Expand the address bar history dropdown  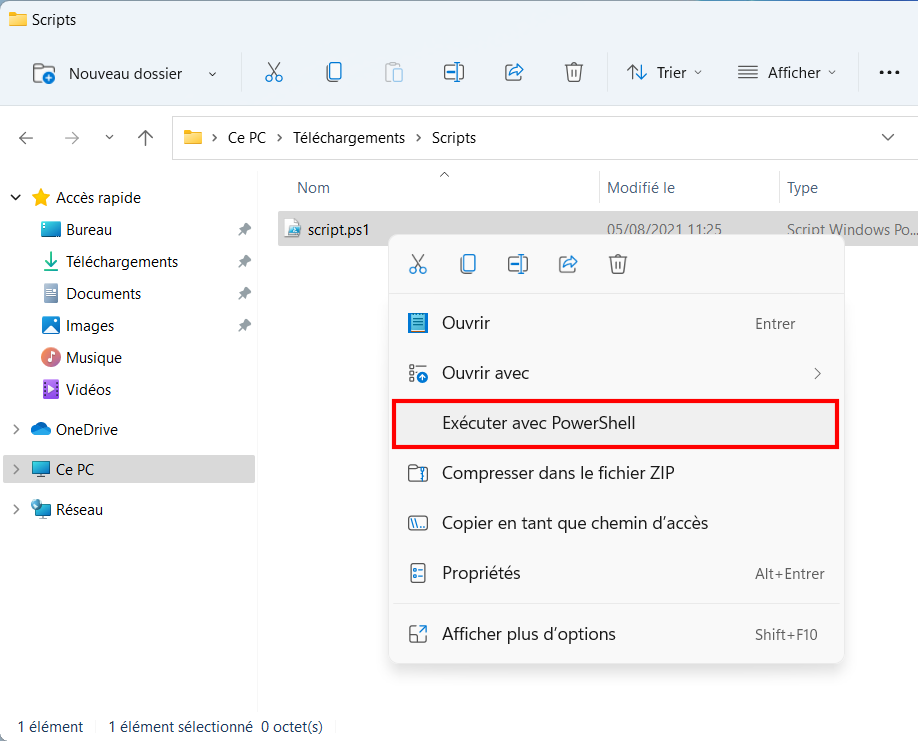tap(888, 138)
